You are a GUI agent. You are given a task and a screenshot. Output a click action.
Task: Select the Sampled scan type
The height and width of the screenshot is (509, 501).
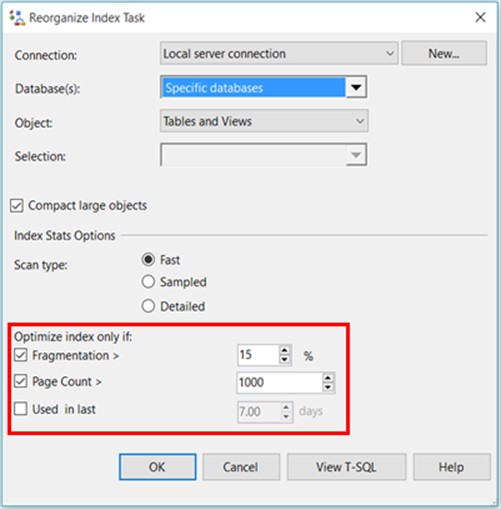(148, 282)
